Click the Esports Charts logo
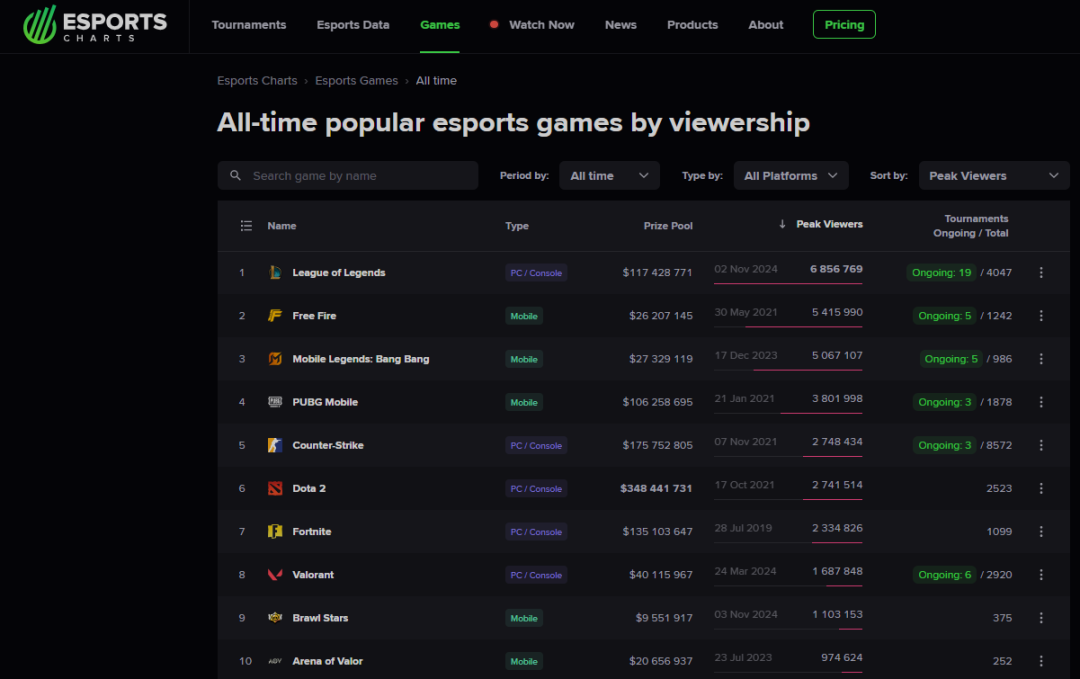 (x=95, y=25)
